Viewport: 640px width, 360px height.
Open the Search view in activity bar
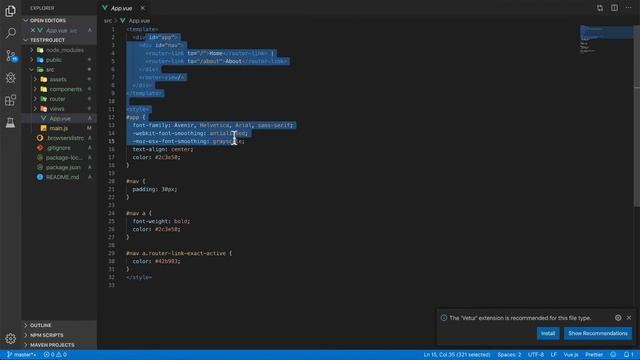(11, 33)
